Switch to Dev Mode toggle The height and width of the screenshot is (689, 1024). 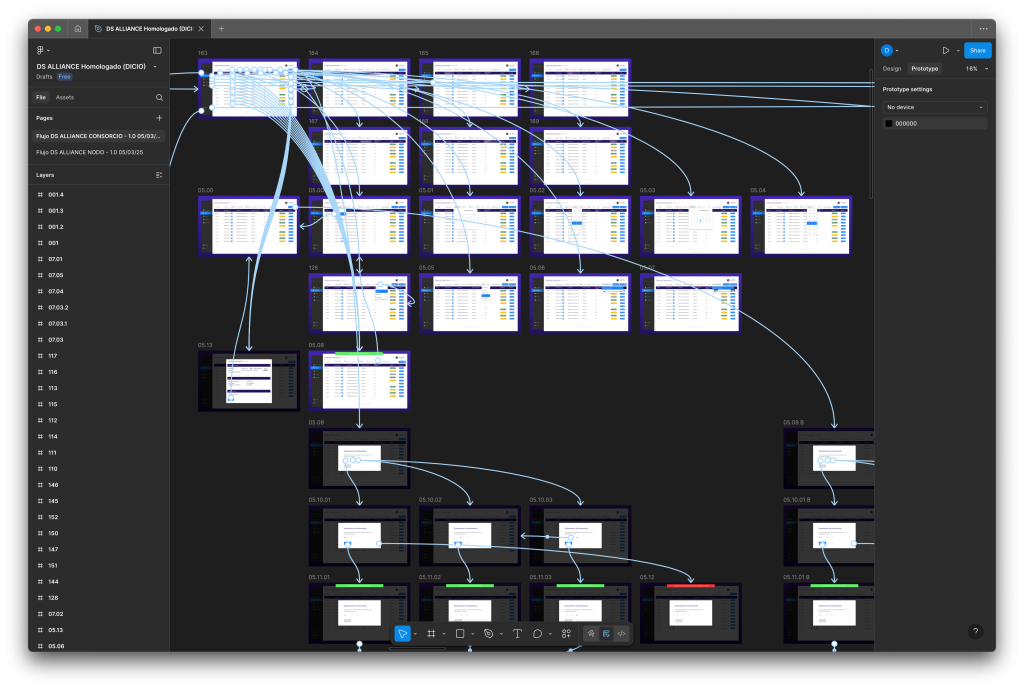(622, 633)
